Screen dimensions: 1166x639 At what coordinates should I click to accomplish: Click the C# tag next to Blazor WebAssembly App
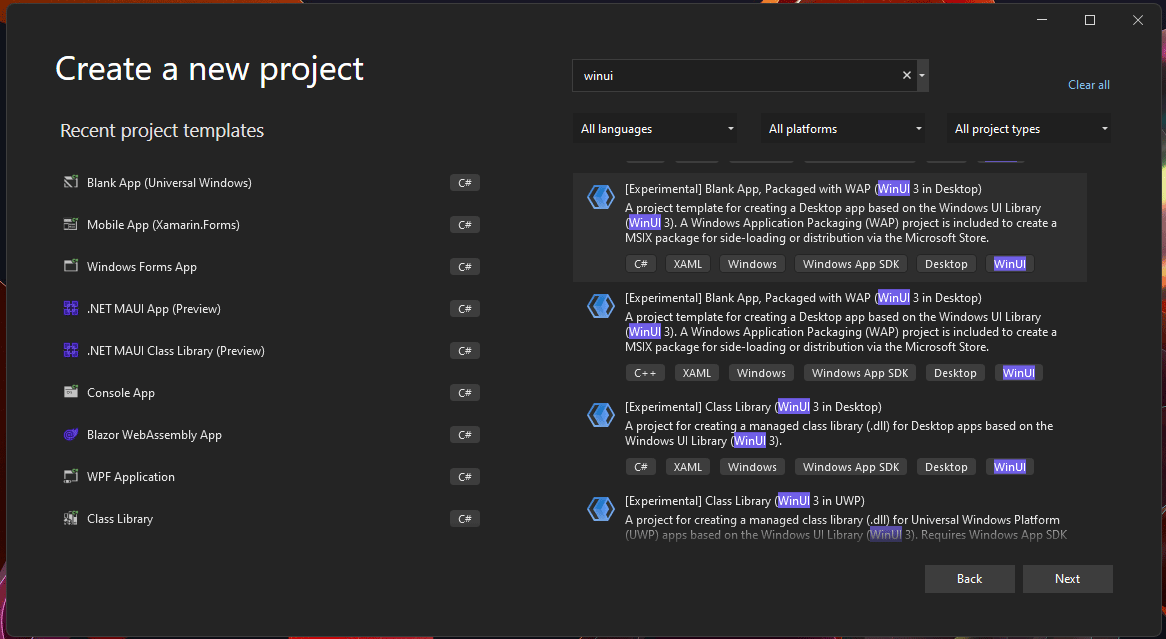tap(465, 434)
